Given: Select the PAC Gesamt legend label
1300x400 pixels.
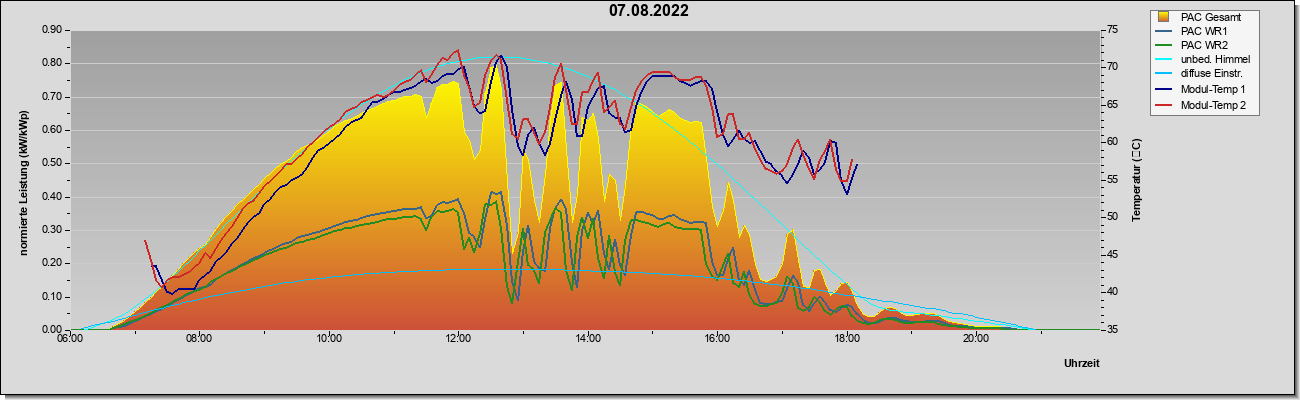Looking at the screenshot, I should pyautogui.click(x=1213, y=17).
